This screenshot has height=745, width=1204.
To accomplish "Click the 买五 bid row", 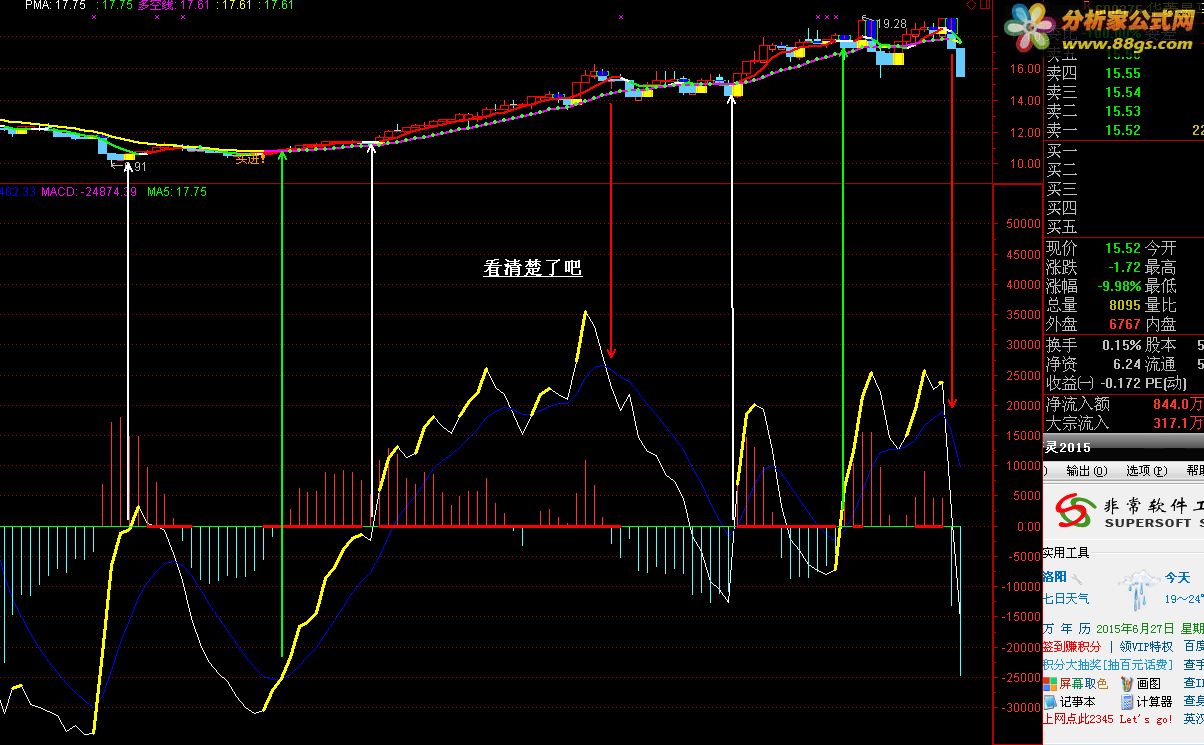I will coord(1124,227).
